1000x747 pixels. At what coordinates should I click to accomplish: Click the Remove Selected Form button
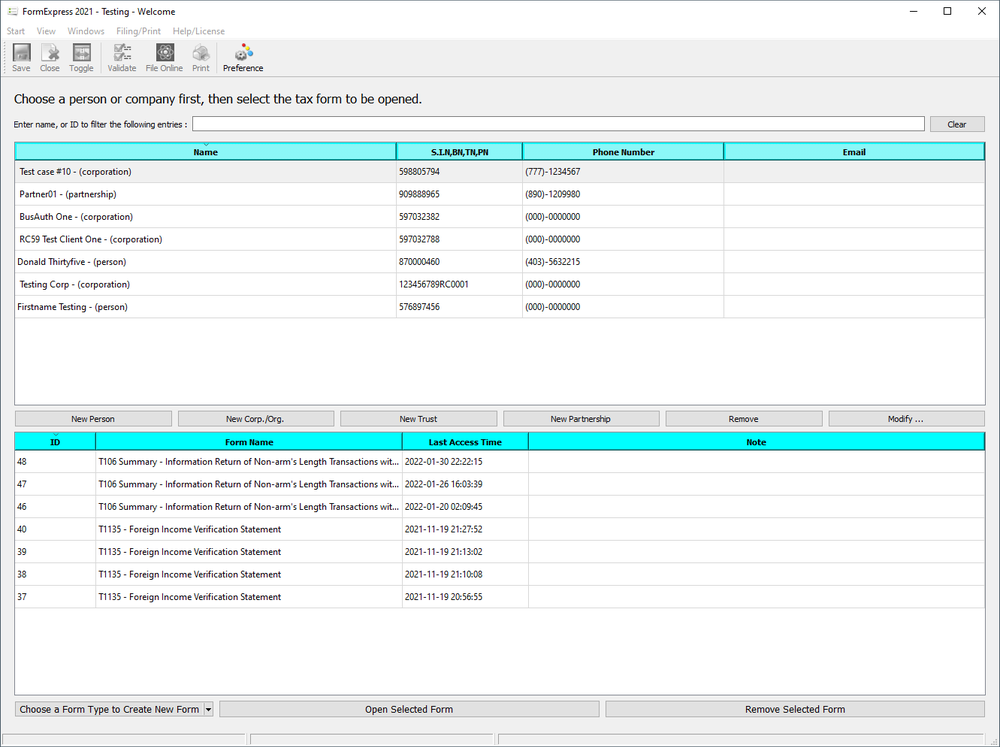tap(795, 709)
